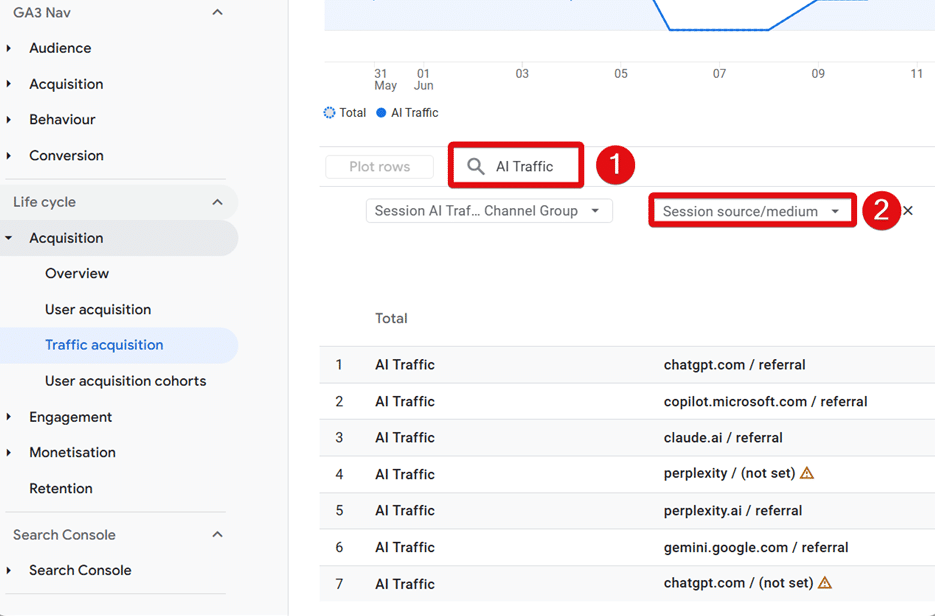This screenshot has height=616, width=935.
Task: Open the Search Console menu item
Action: [x=80, y=570]
